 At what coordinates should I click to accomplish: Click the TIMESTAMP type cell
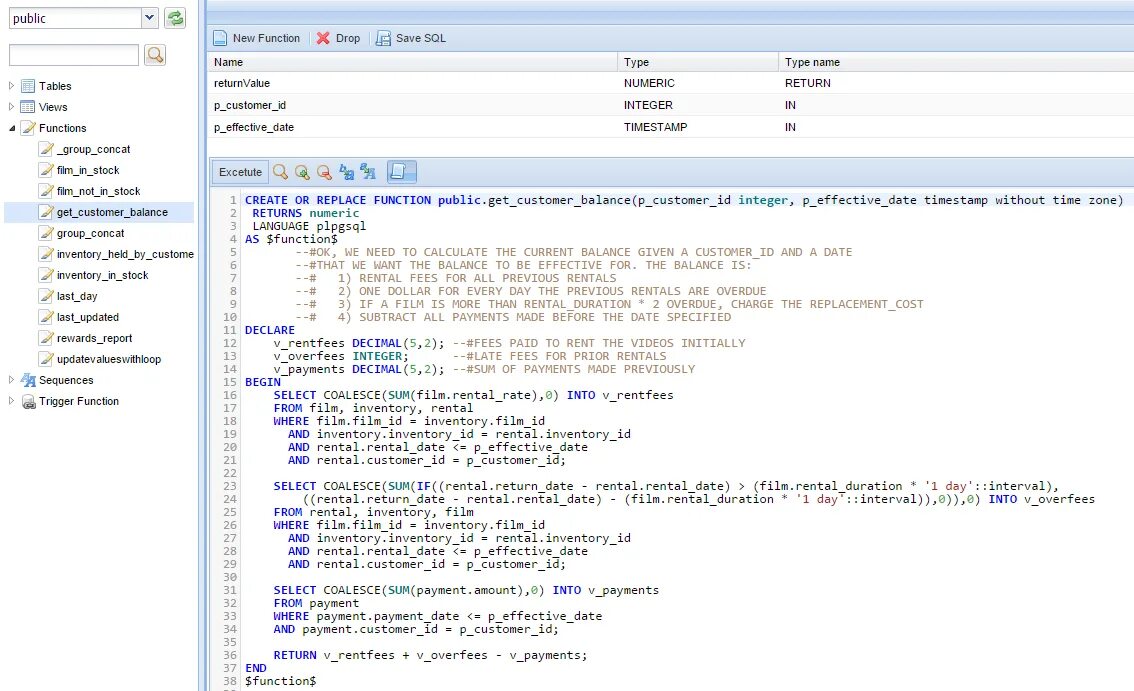point(655,127)
